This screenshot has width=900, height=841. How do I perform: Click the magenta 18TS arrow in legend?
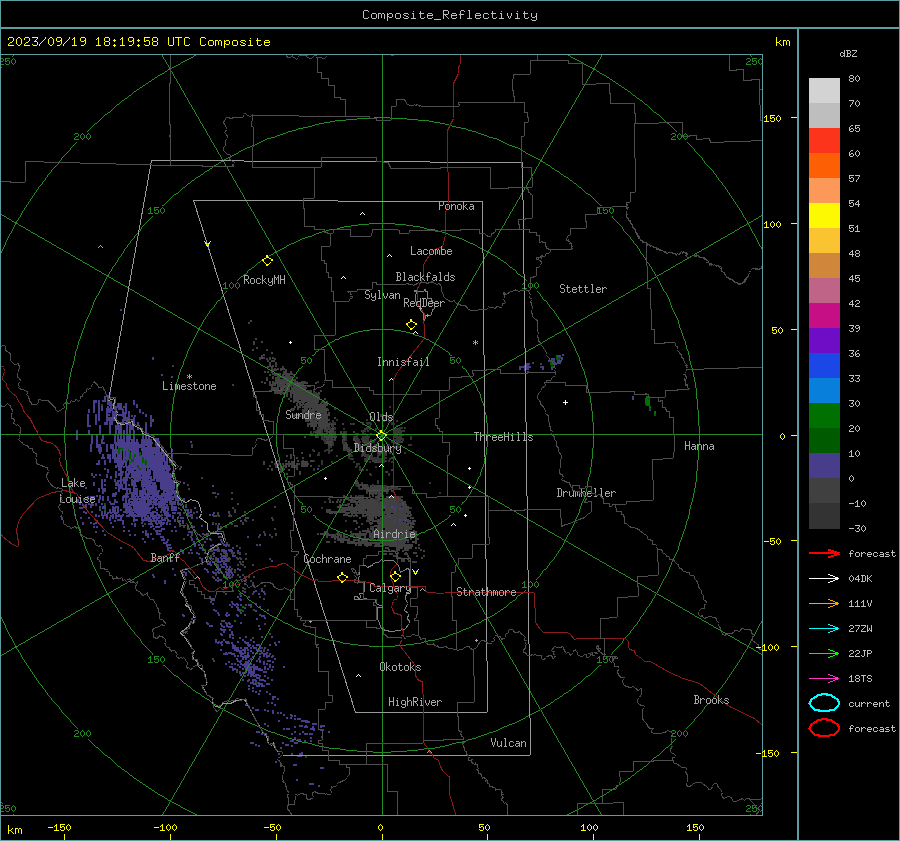[x=824, y=679]
